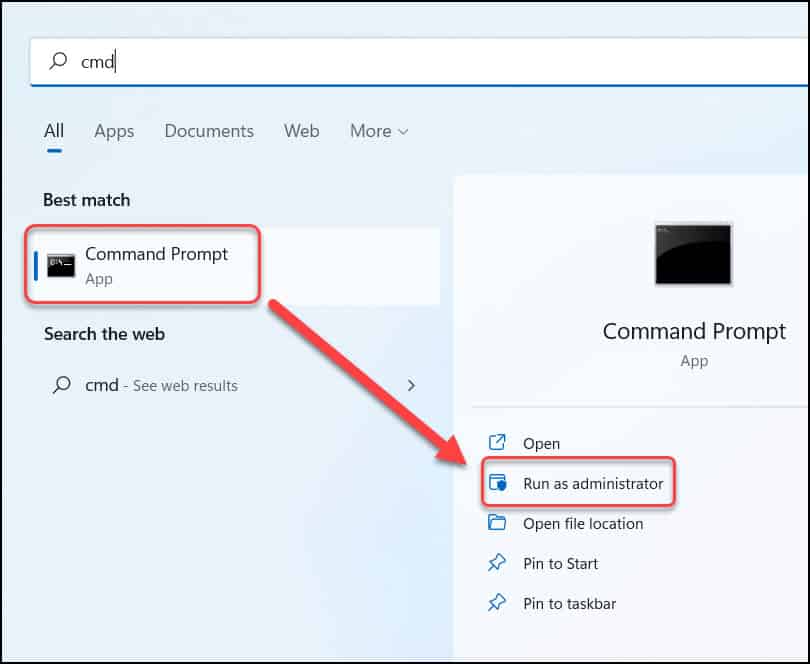Click cmd - See web results
Viewport: 810px width, 664px height.
(165, 385)
